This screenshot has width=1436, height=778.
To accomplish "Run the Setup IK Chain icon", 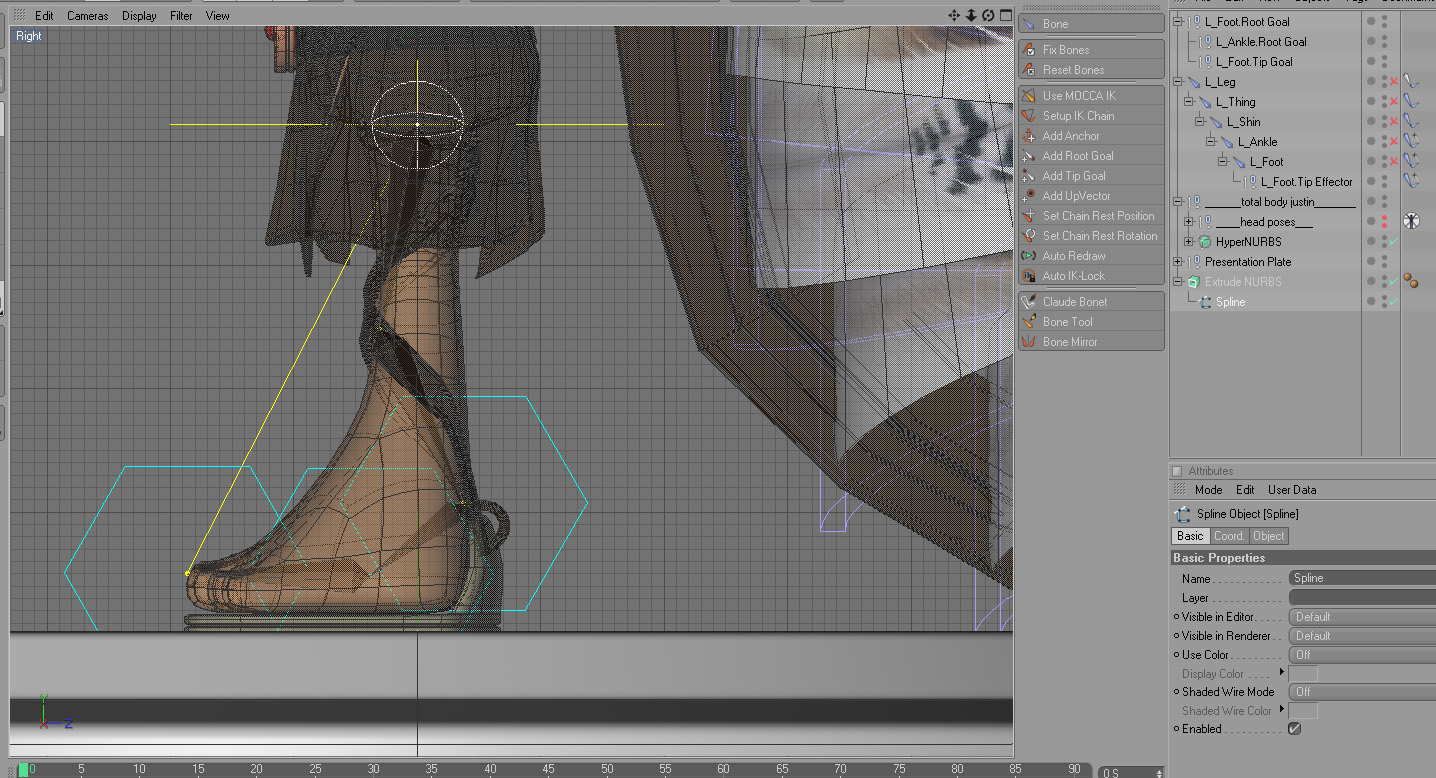I will point(1028,116).
